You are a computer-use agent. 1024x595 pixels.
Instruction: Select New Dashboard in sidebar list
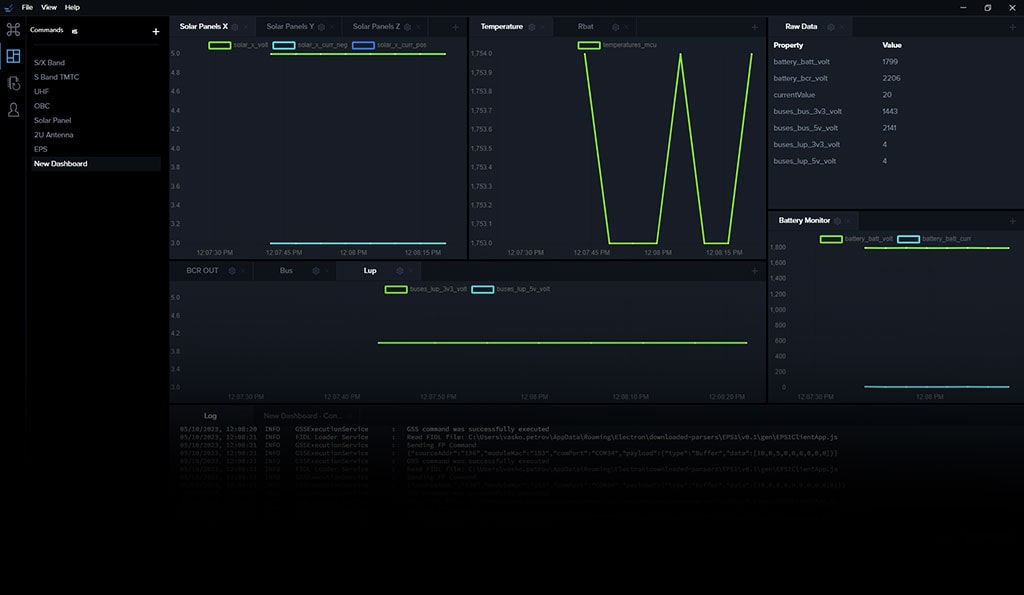click(x=96, y=164)
